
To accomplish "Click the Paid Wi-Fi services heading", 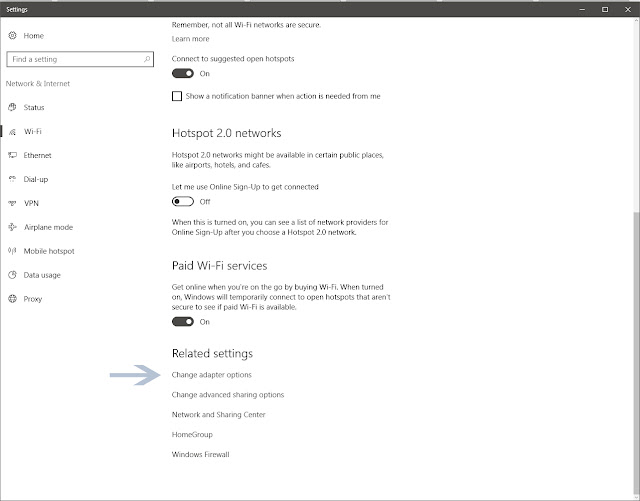I will point(220,266).
